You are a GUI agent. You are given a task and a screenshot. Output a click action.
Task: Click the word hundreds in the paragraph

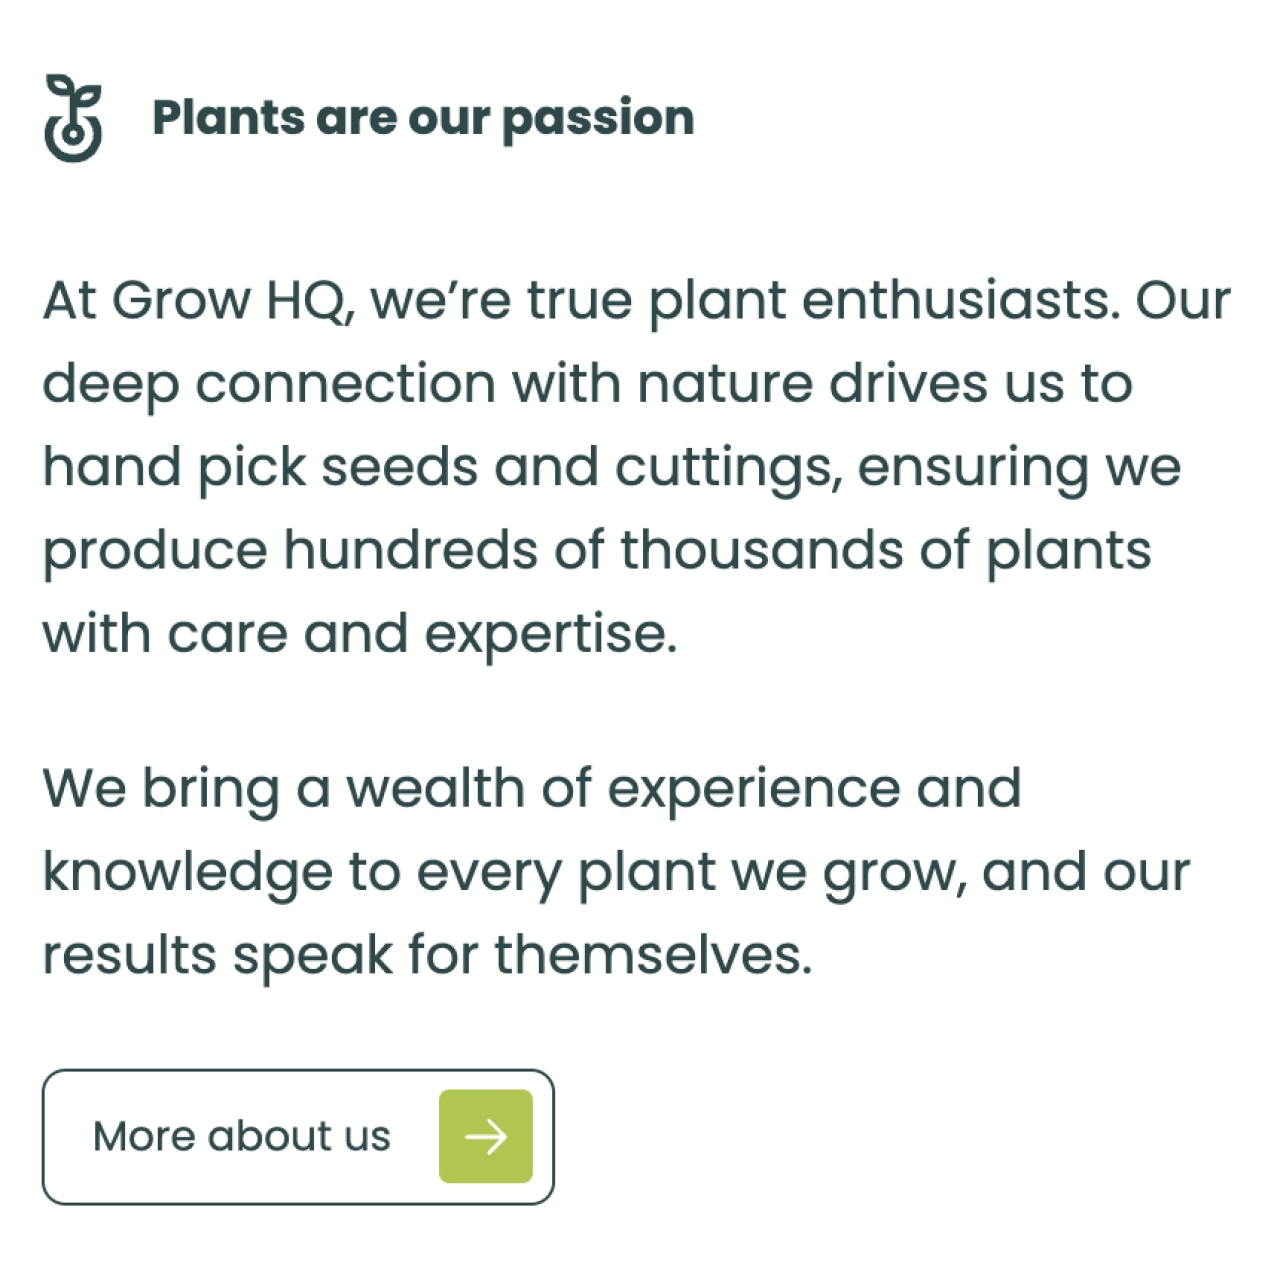click(411, 550)
